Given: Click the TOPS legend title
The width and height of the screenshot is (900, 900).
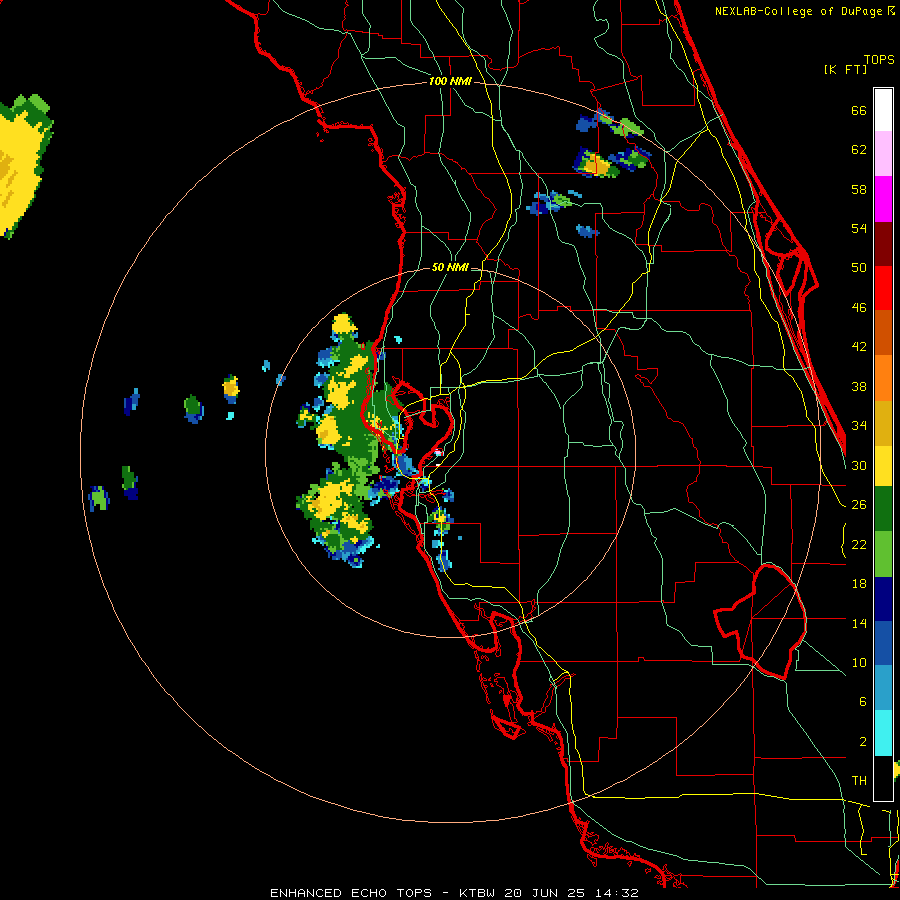Looking at the screenshot, I should (x=879, y=60).
